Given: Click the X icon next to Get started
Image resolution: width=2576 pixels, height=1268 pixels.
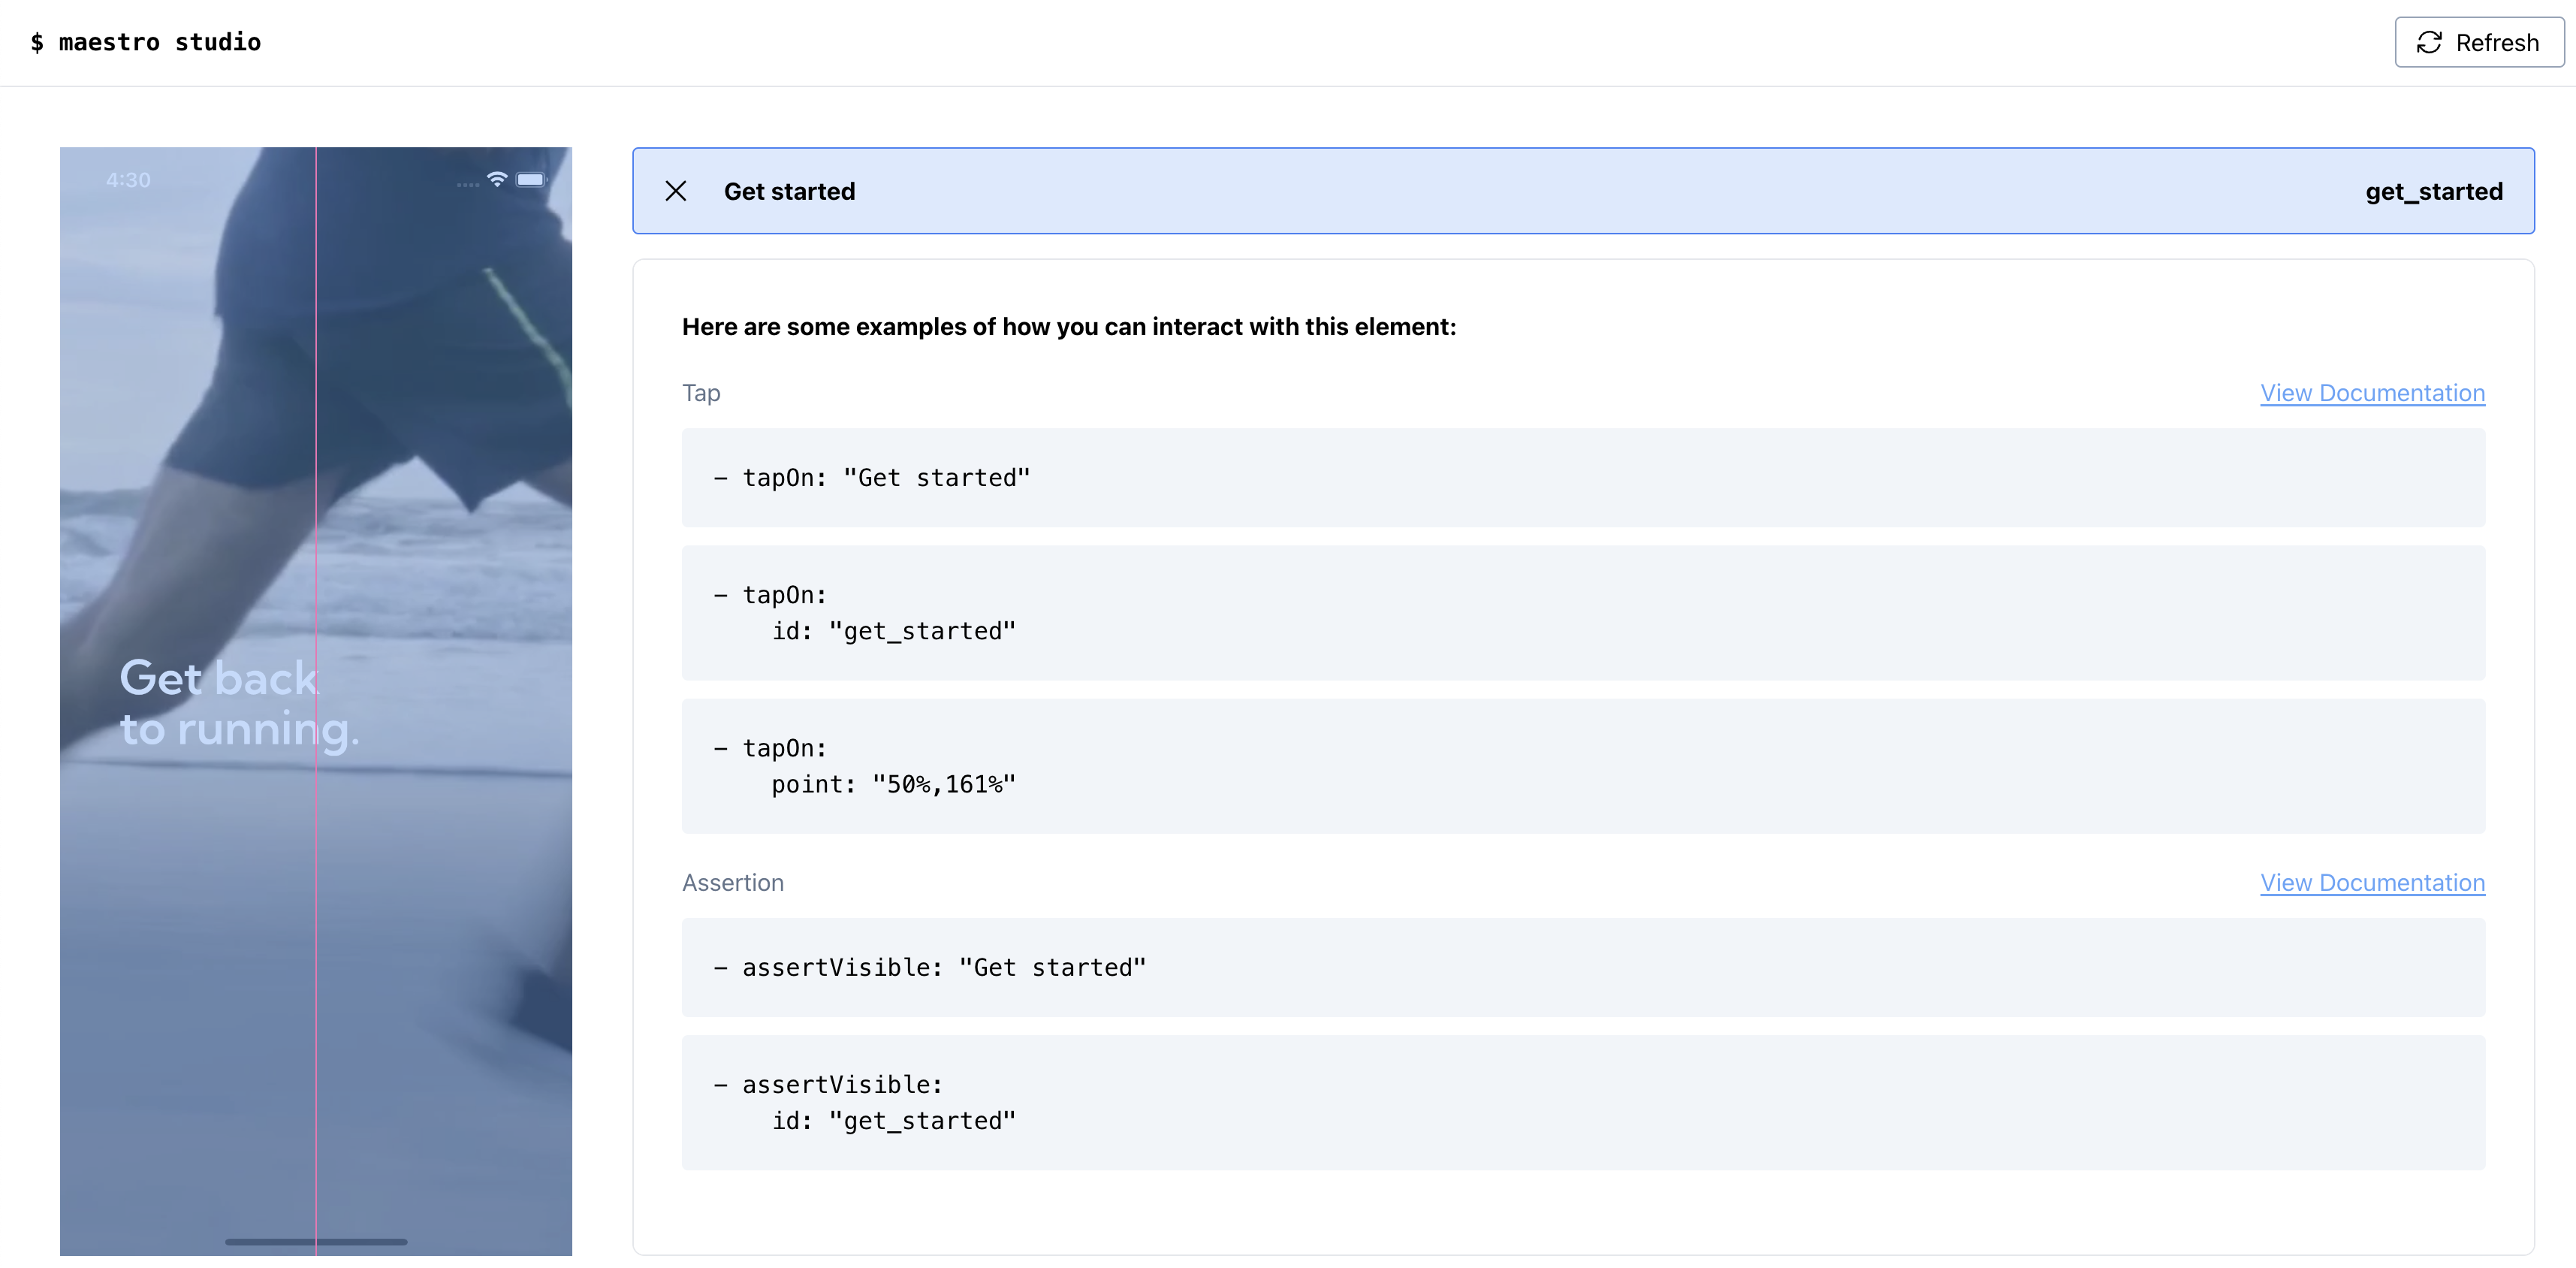Looking at the screenshot, I should pyautogui.click(x=677, y=190).
